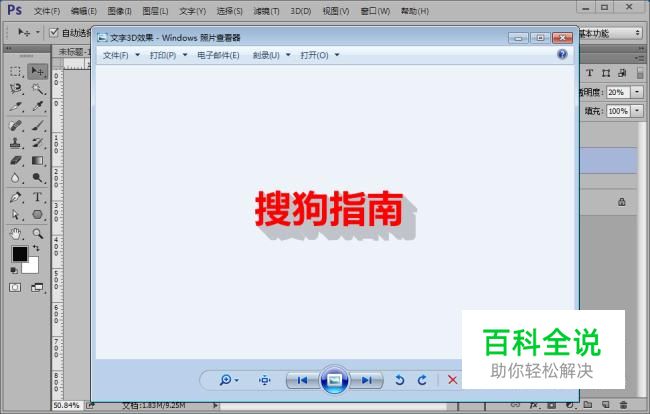Filter layers by type T icon

click(589, 73)
